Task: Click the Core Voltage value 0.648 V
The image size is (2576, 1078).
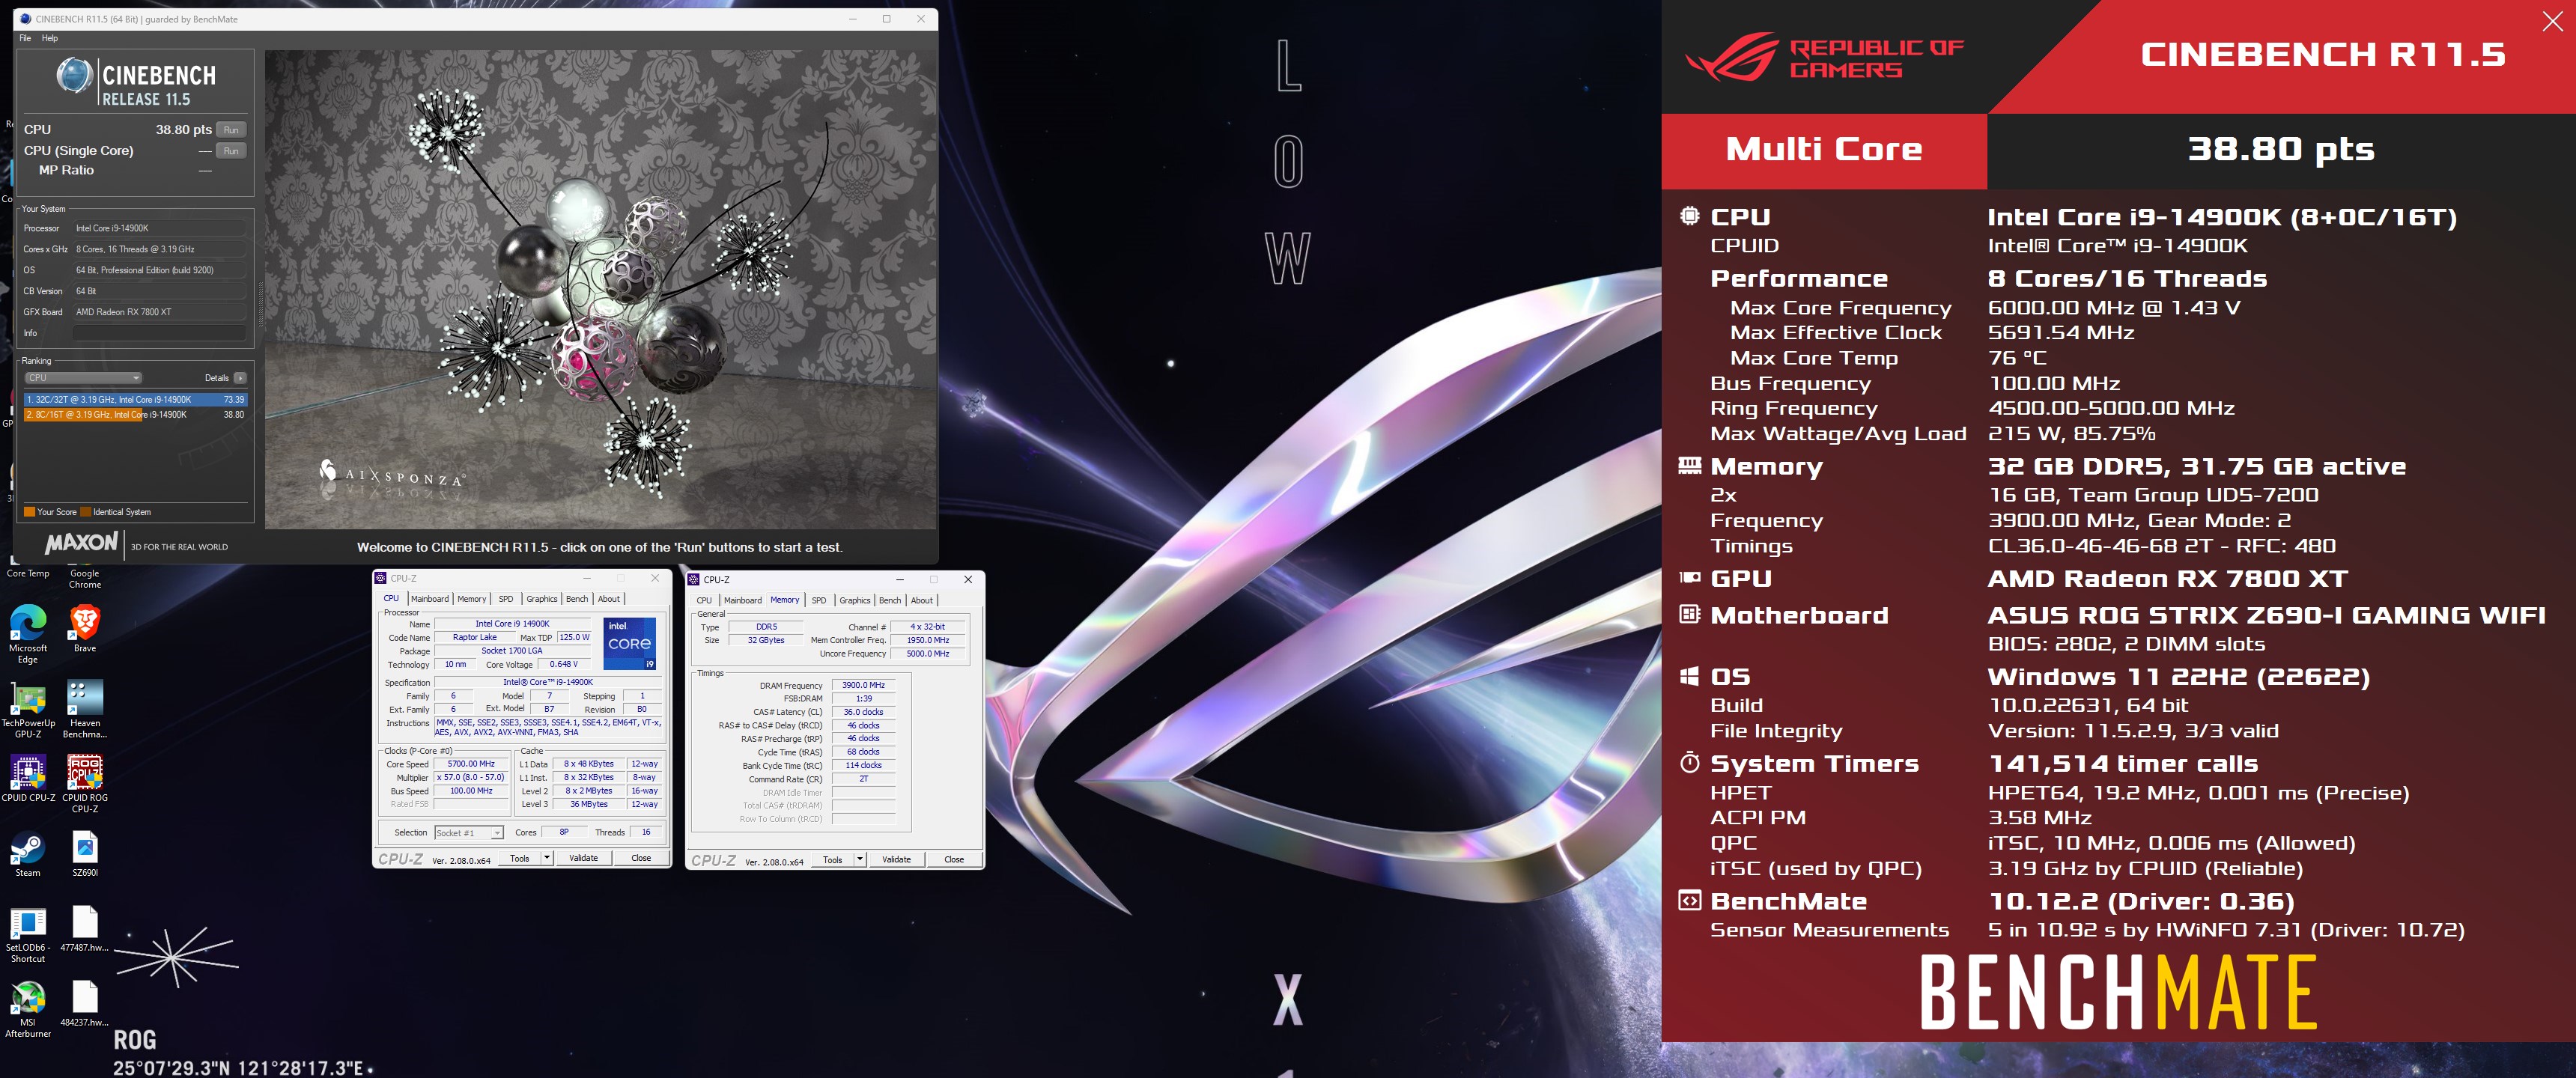Action: (564, 665)
